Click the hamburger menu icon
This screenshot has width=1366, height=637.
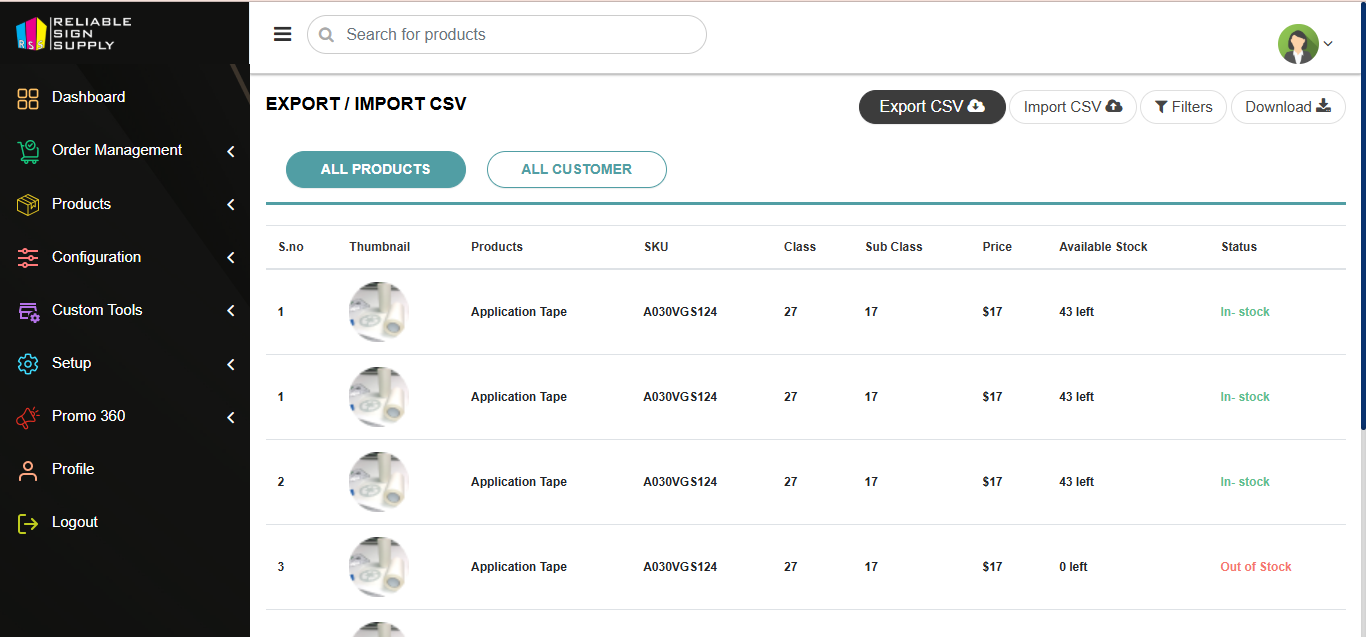(283, 34)
